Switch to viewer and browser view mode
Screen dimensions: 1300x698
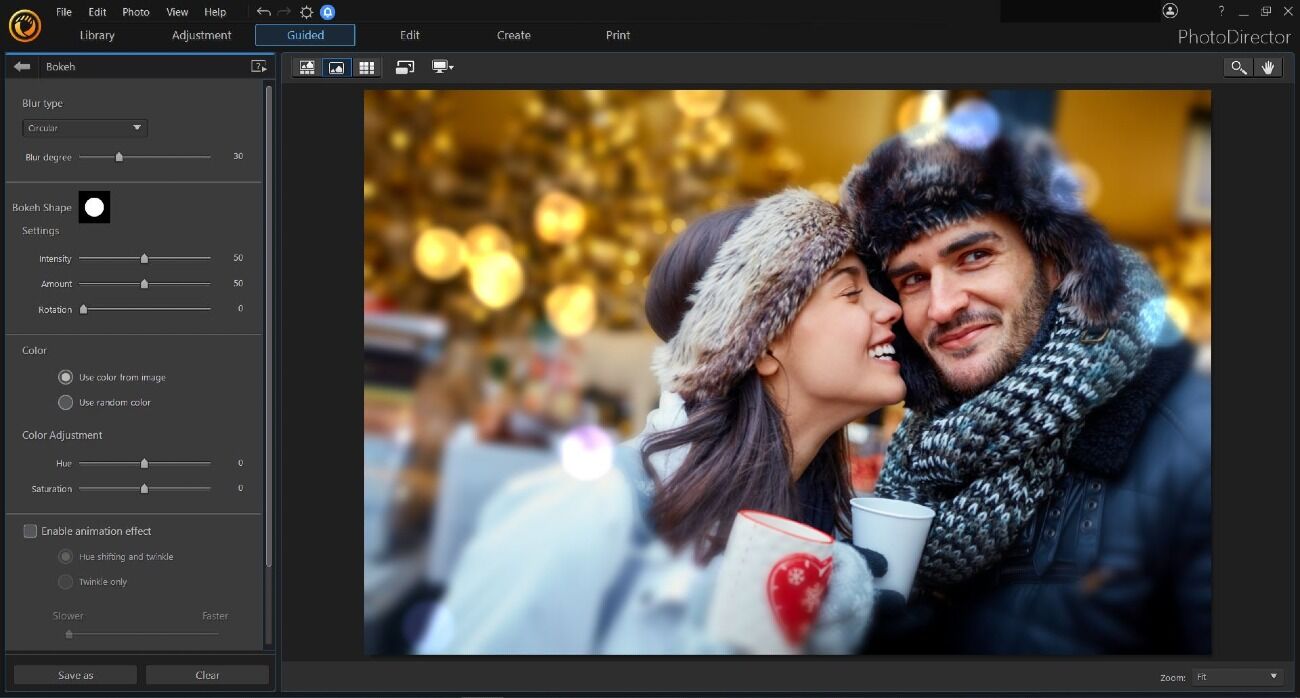tap(307, 66)
